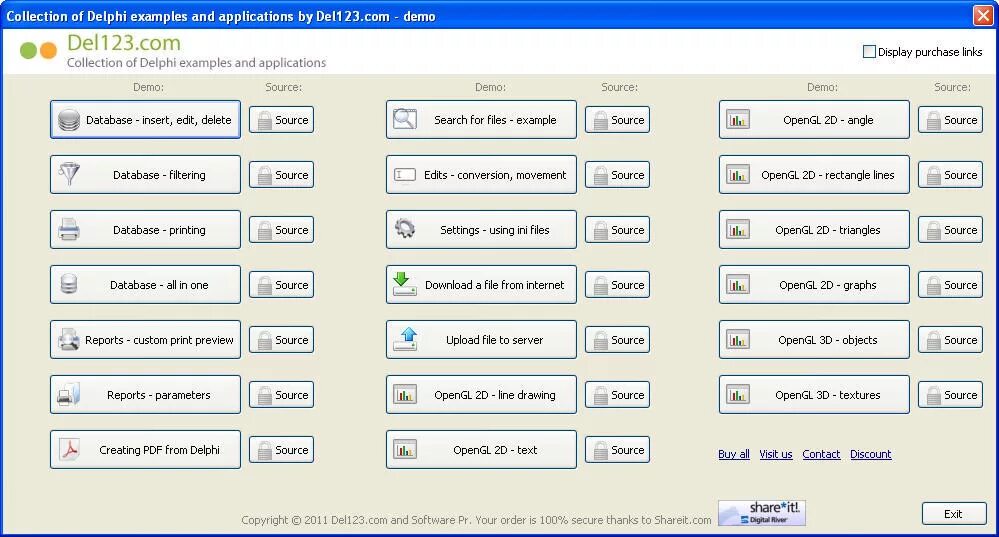Viewport: 999px width, 537px height.
Task: Open Source for OpenGL 3D - textures
Action: tap(951, 395)
